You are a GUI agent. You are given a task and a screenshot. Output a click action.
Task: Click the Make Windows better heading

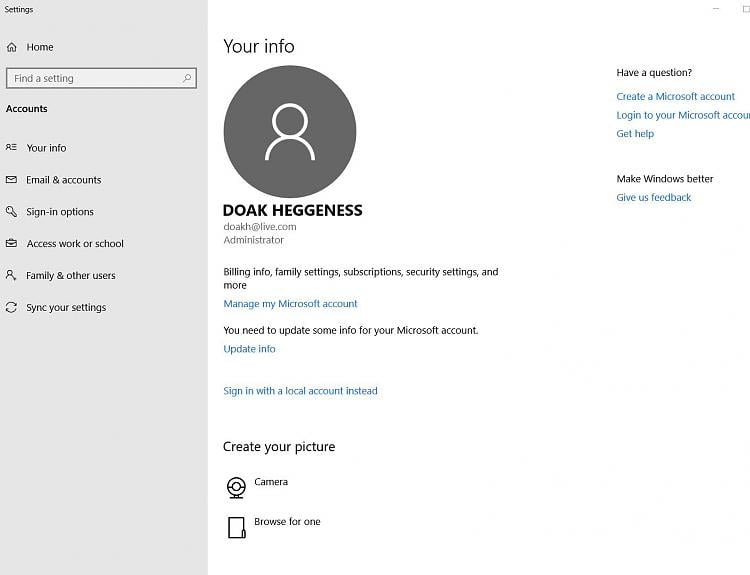click(665, 179)
